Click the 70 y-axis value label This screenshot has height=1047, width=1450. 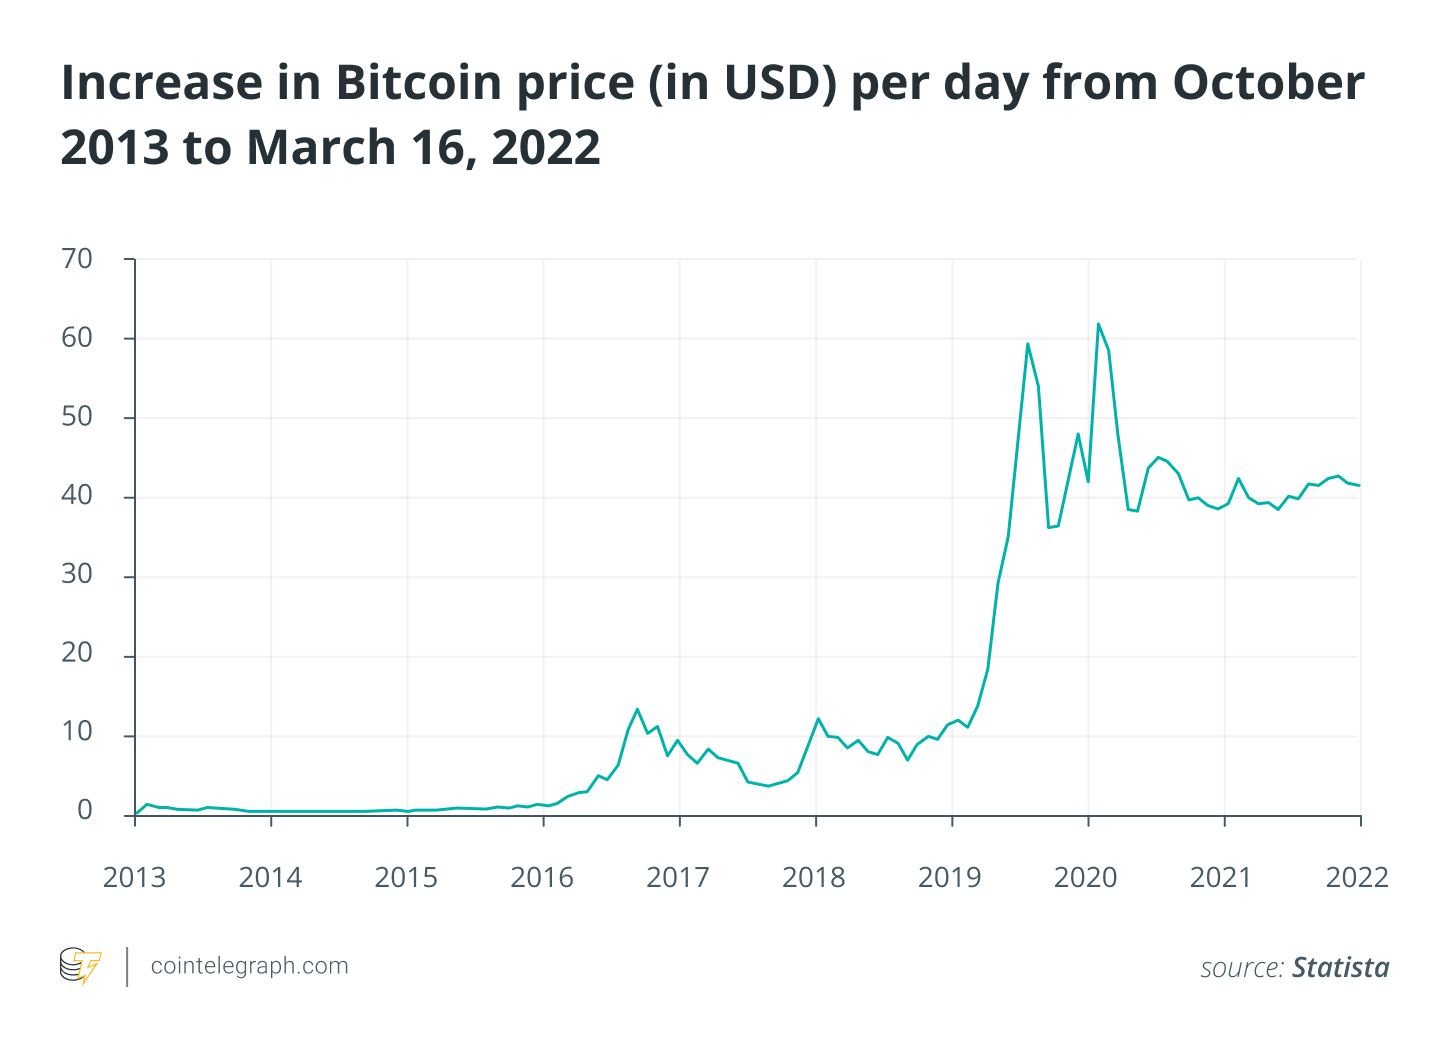coord(77,259)
